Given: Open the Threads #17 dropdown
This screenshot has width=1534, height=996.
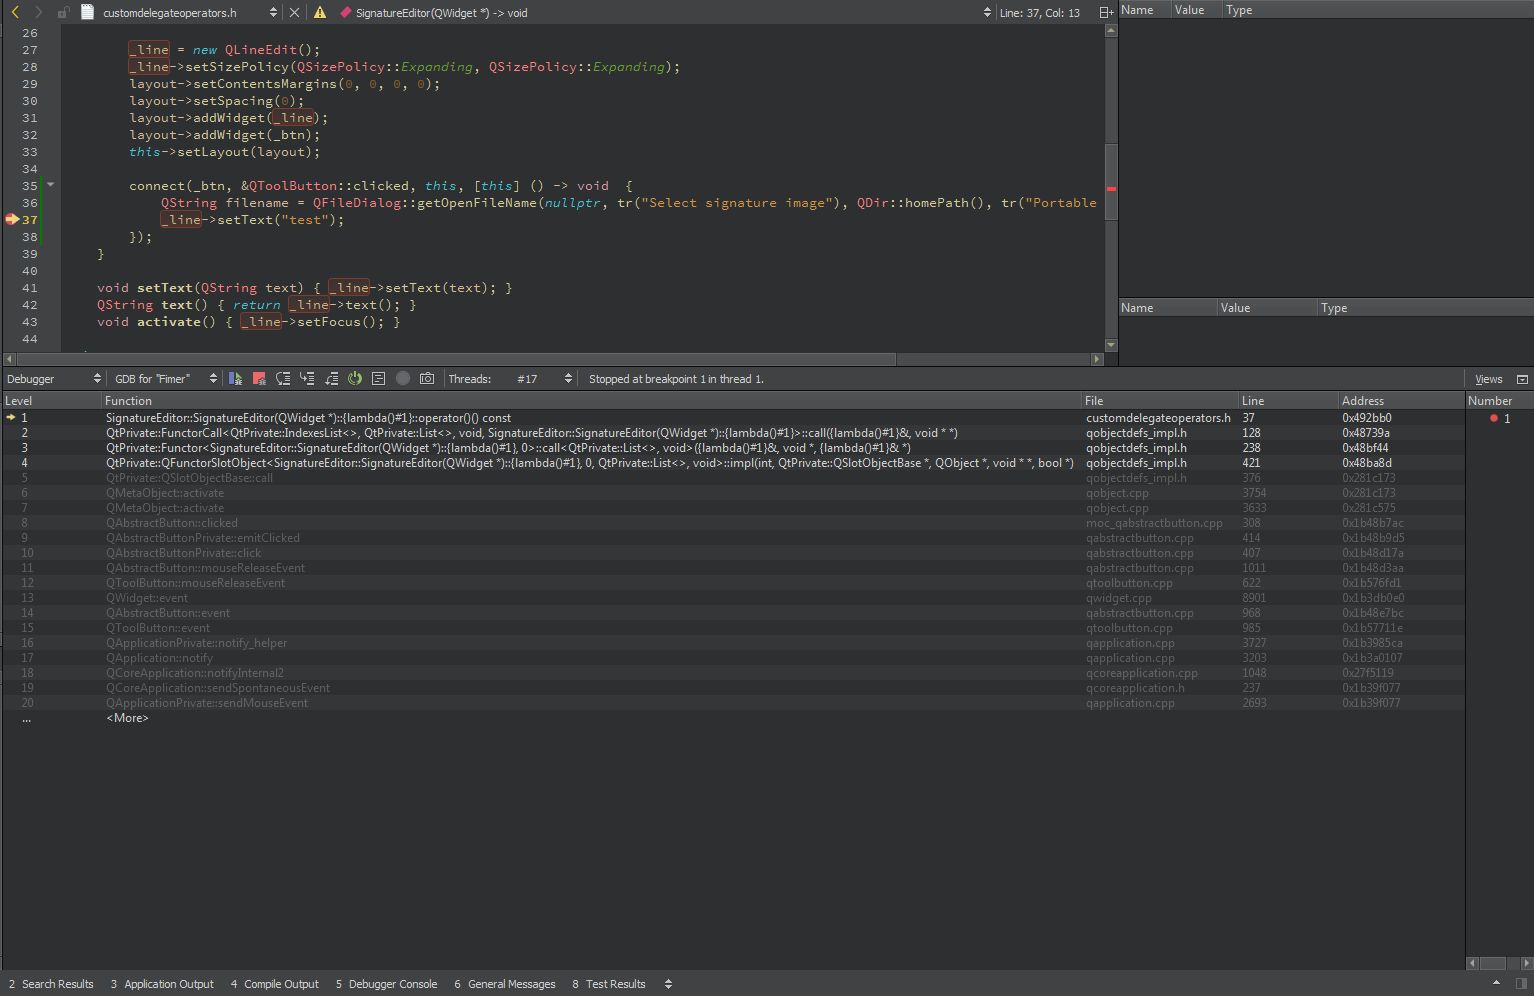Looking at the screenshot, I should 543,379.
